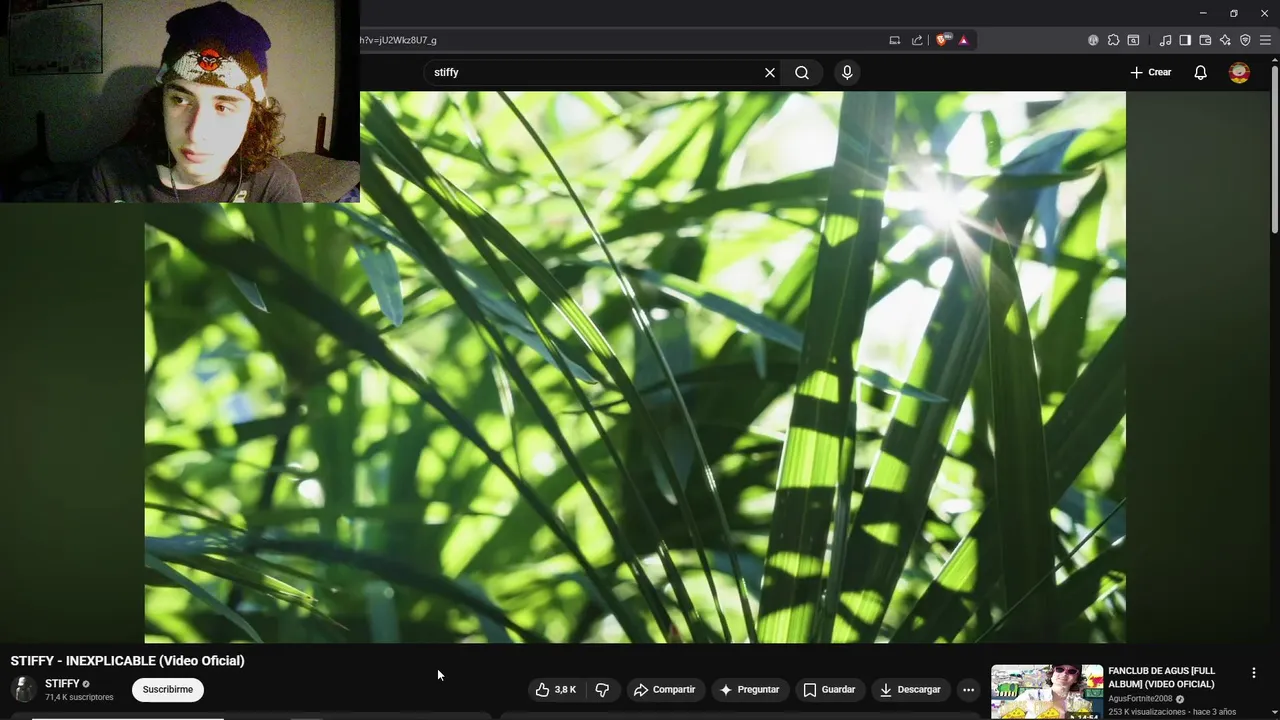
Task: Click the AgusFortnite2008 channel name
Action: coord(1140,699)
